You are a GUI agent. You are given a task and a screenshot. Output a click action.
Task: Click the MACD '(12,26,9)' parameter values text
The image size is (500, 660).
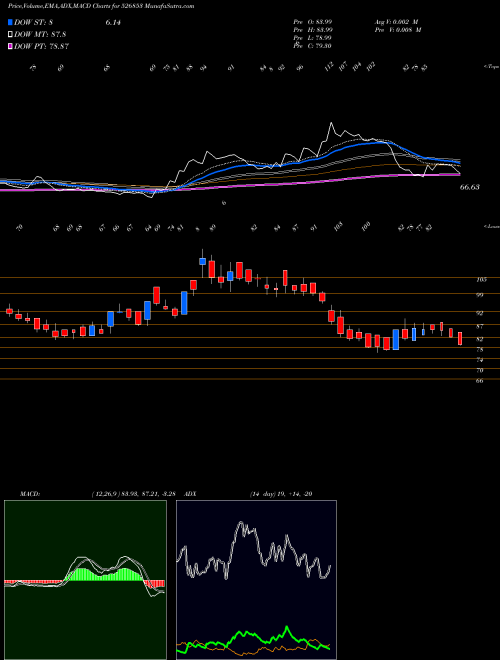136,494
